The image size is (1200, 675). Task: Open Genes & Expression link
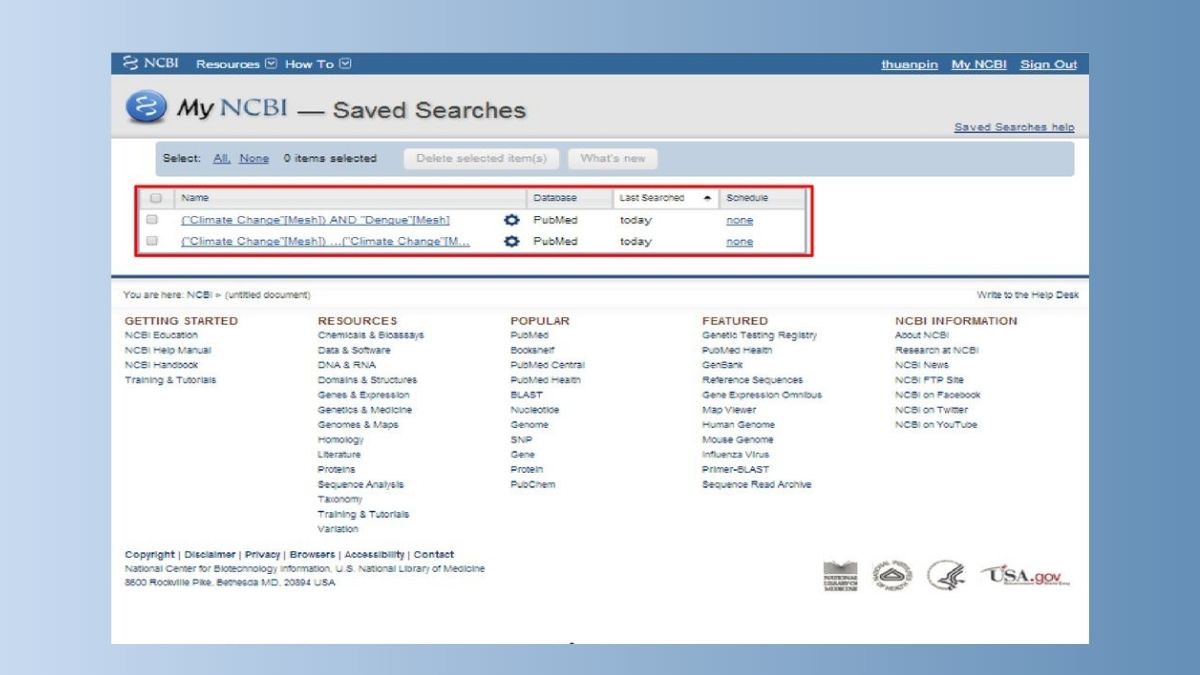(363, 395)
